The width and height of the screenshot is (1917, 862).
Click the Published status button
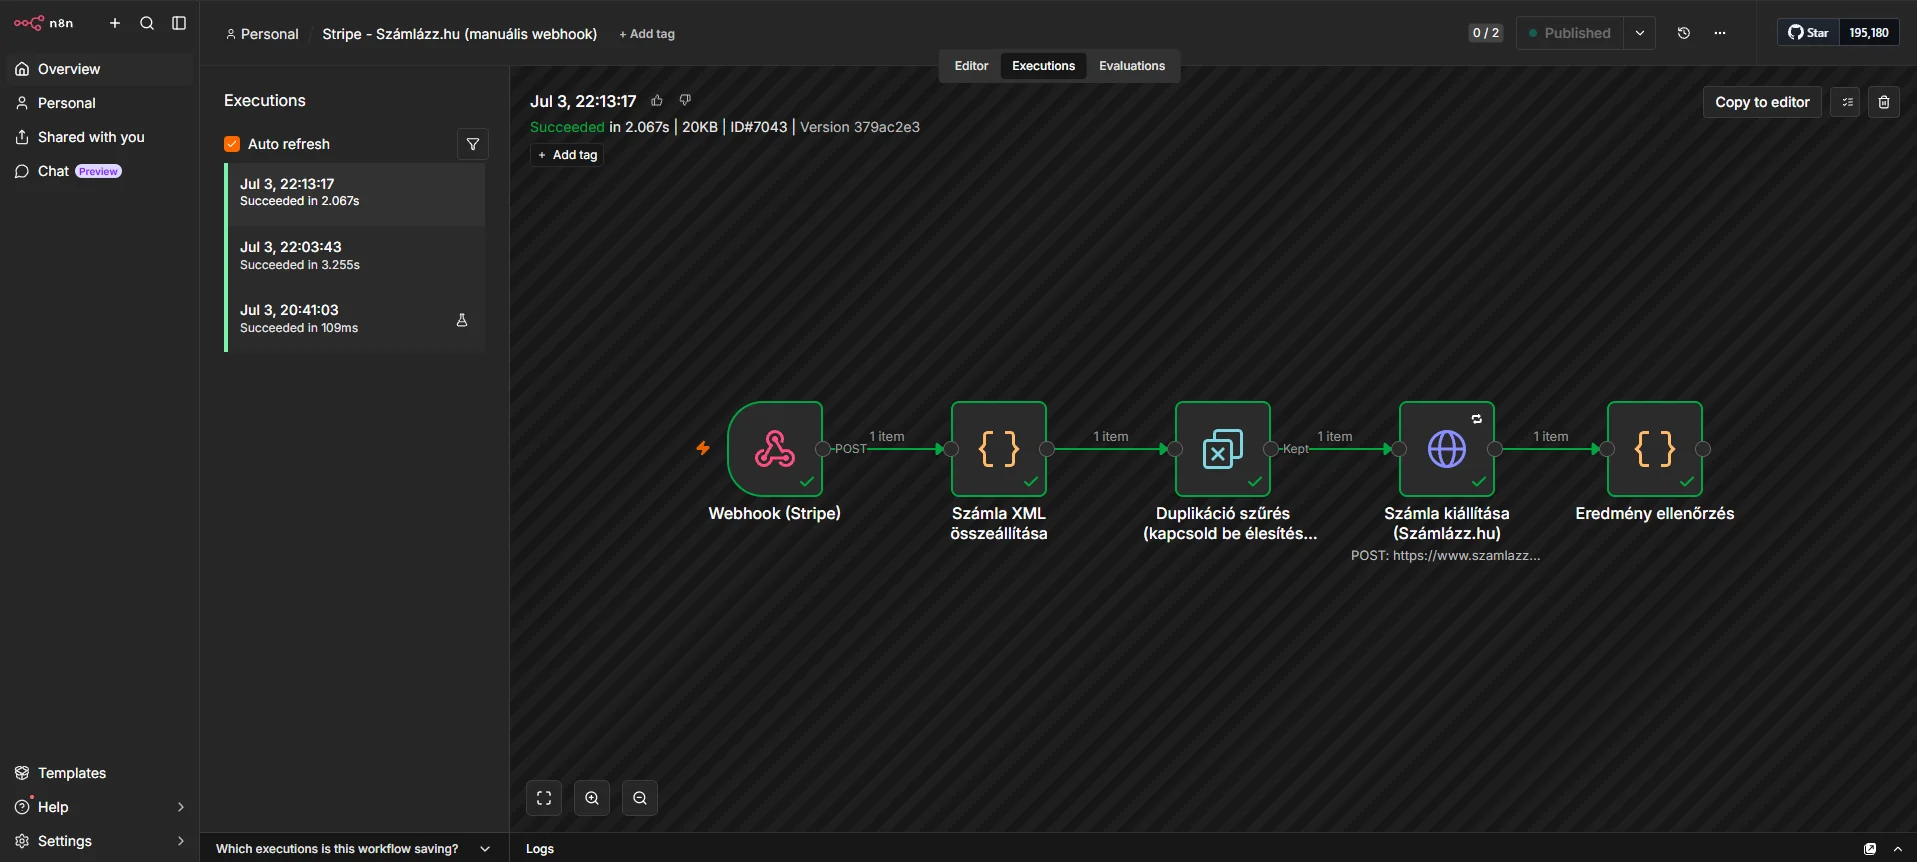[x=1570, y=33]
